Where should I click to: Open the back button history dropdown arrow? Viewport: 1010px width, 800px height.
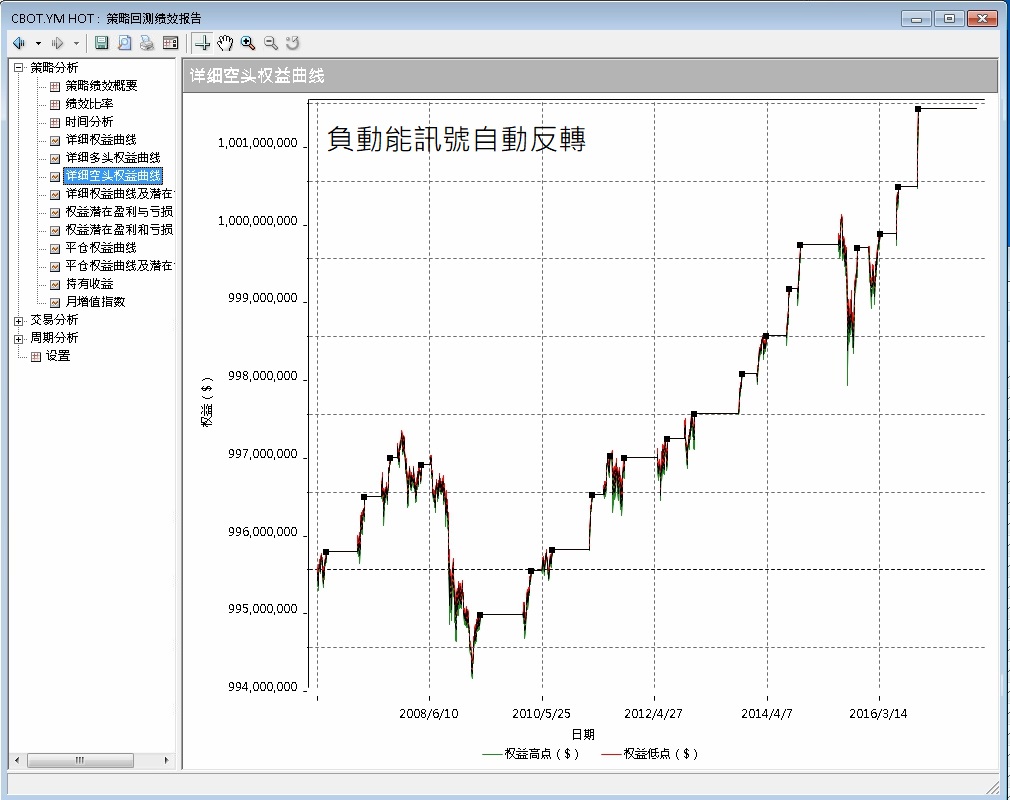[x=38, y=43]
